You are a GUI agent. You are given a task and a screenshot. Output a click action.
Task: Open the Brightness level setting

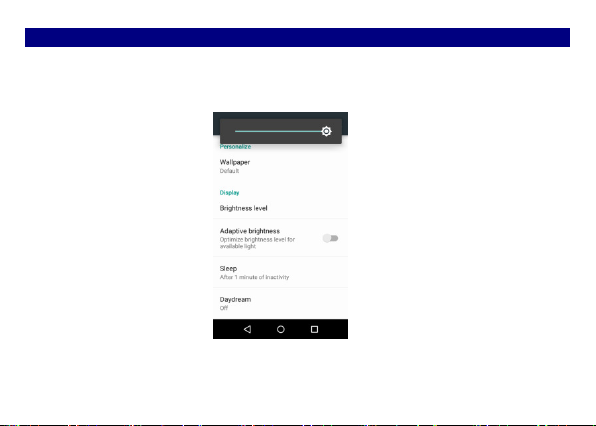click(280, 208)
